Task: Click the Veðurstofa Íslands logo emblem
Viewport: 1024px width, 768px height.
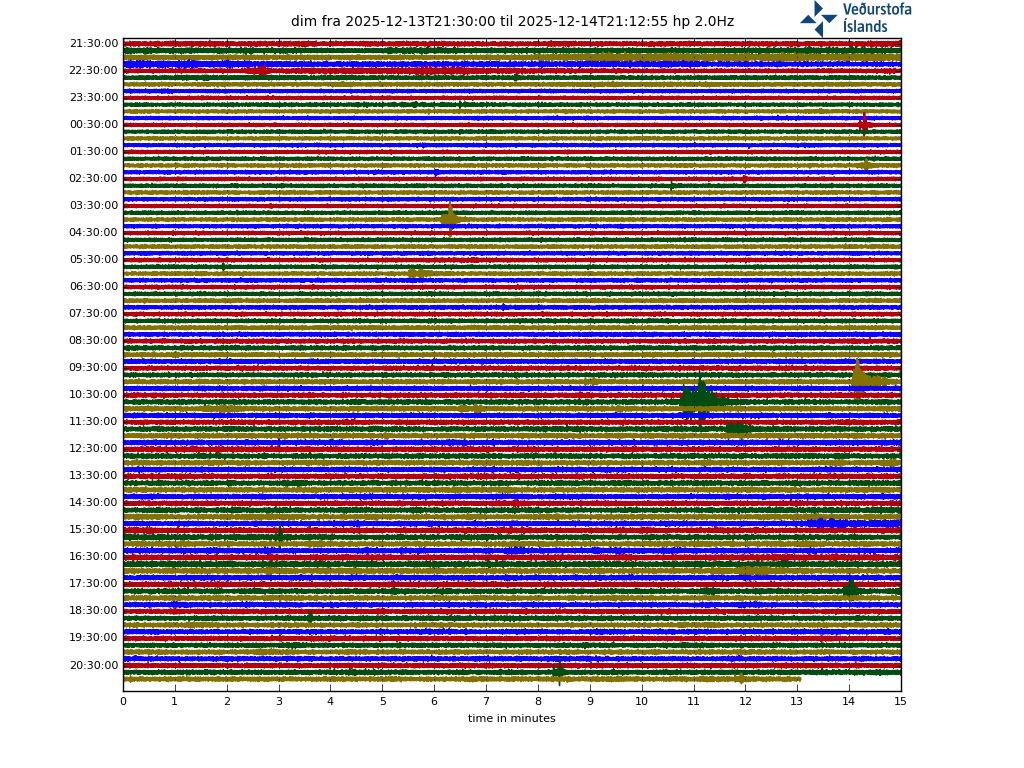Action: pyautogui.click(x=818, y=18)
